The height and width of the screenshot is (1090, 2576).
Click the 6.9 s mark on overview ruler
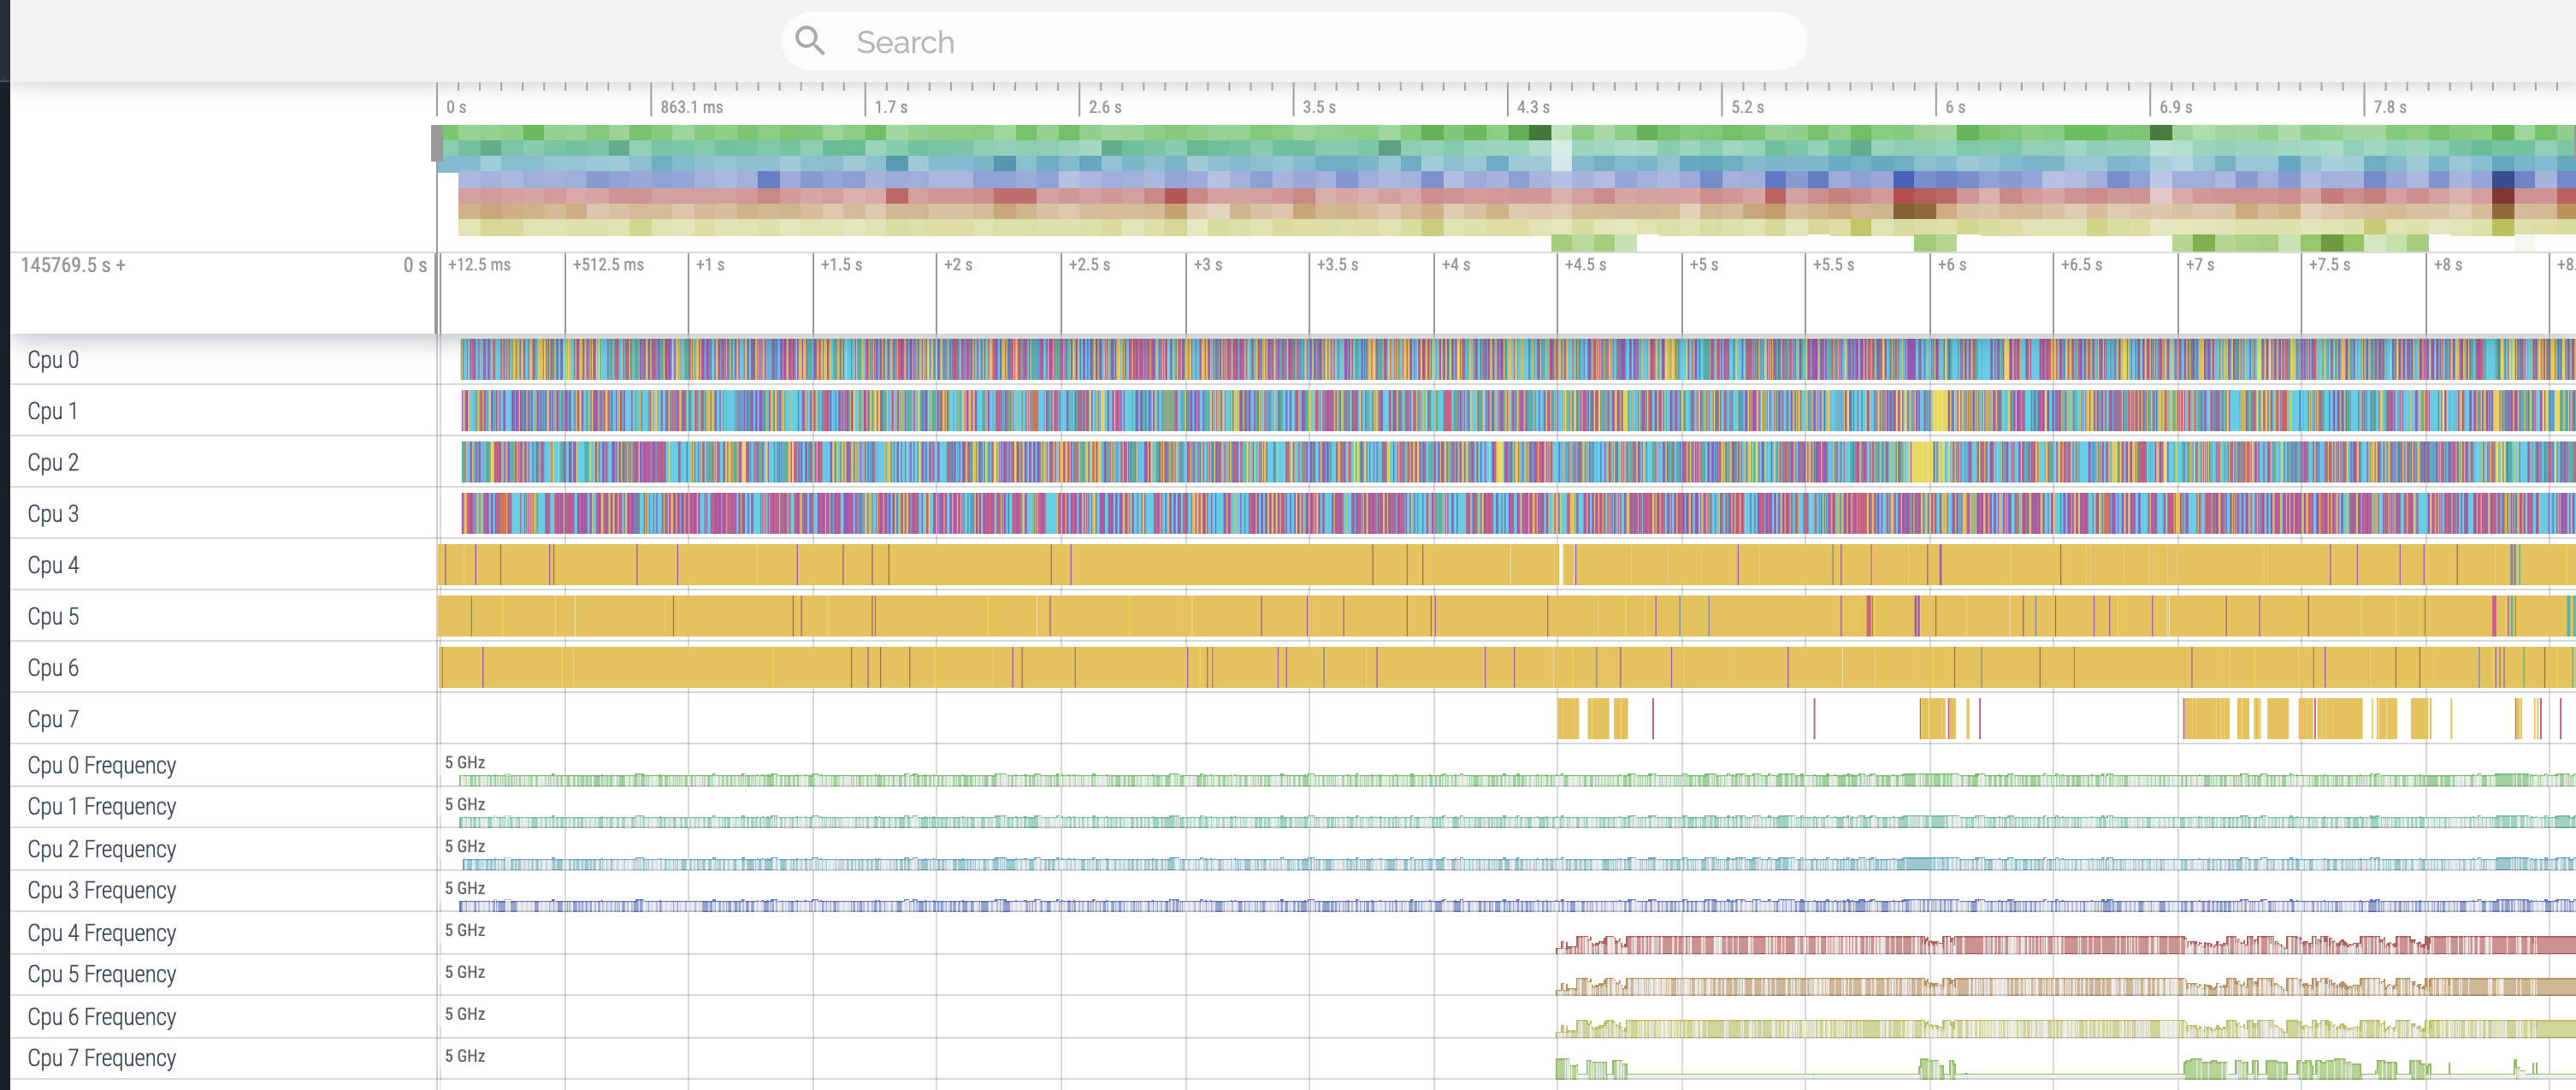coord(2175,107)
